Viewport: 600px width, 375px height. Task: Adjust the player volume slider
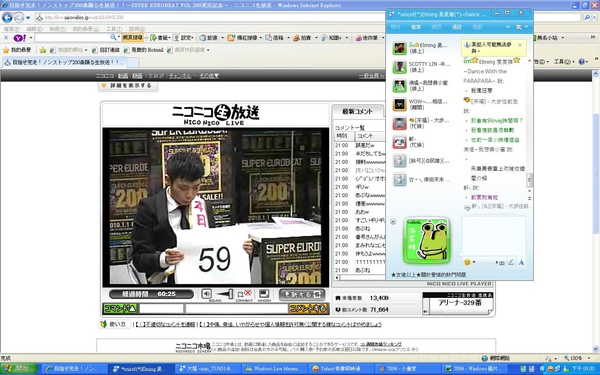pos(224,293)
